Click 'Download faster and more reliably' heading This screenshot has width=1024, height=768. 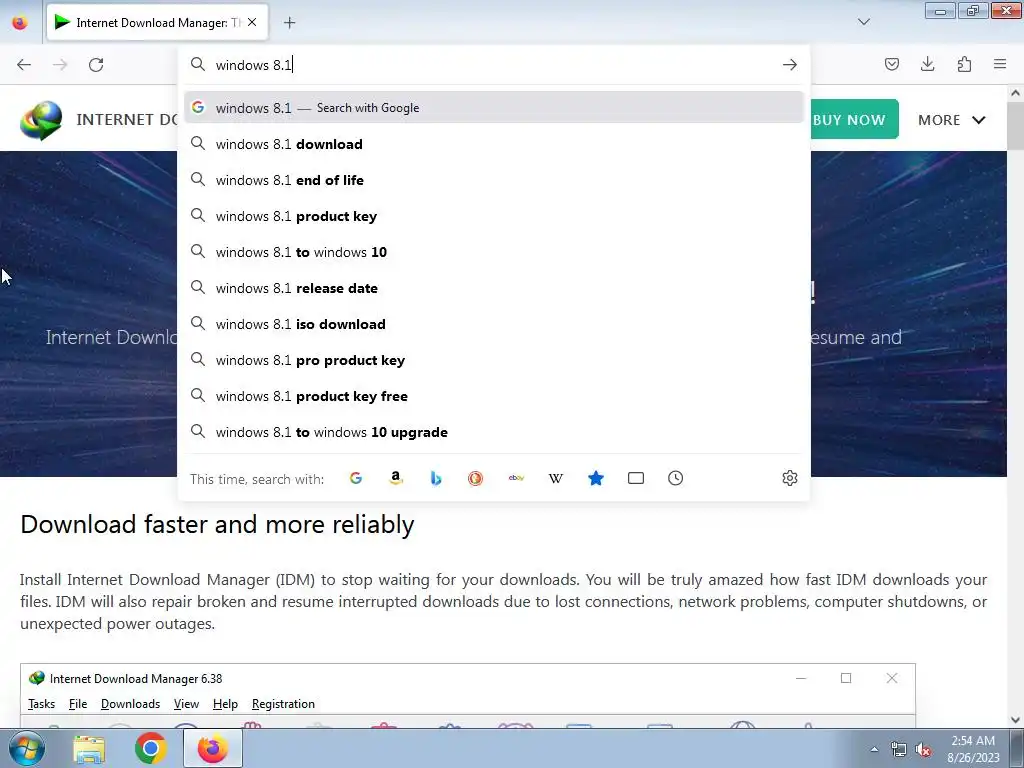click(x=217, y=524)
